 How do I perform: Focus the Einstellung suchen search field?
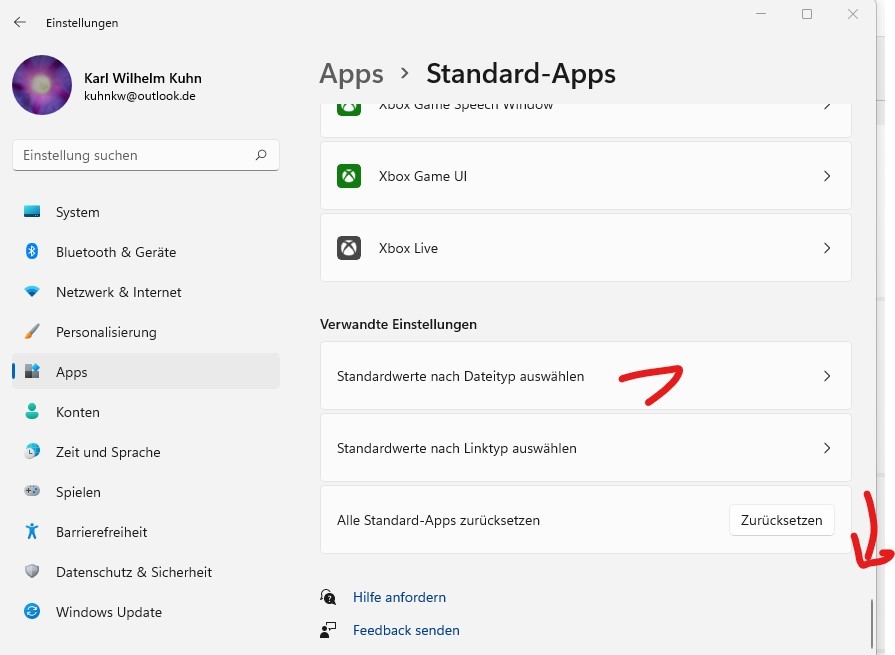click(135, 155)
